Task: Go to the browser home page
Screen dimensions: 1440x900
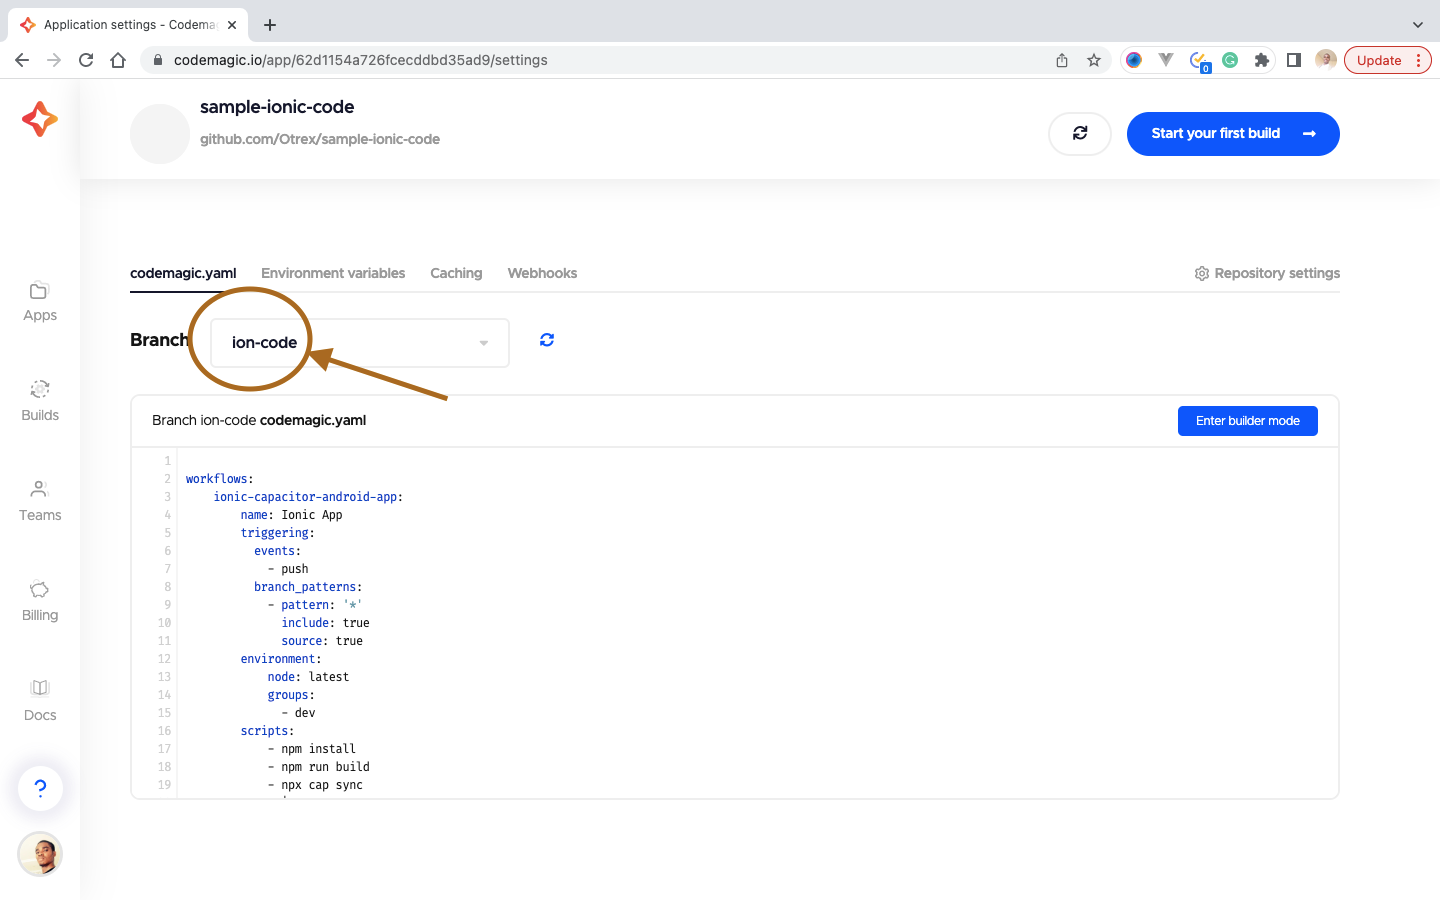Action: click(118, 60)
